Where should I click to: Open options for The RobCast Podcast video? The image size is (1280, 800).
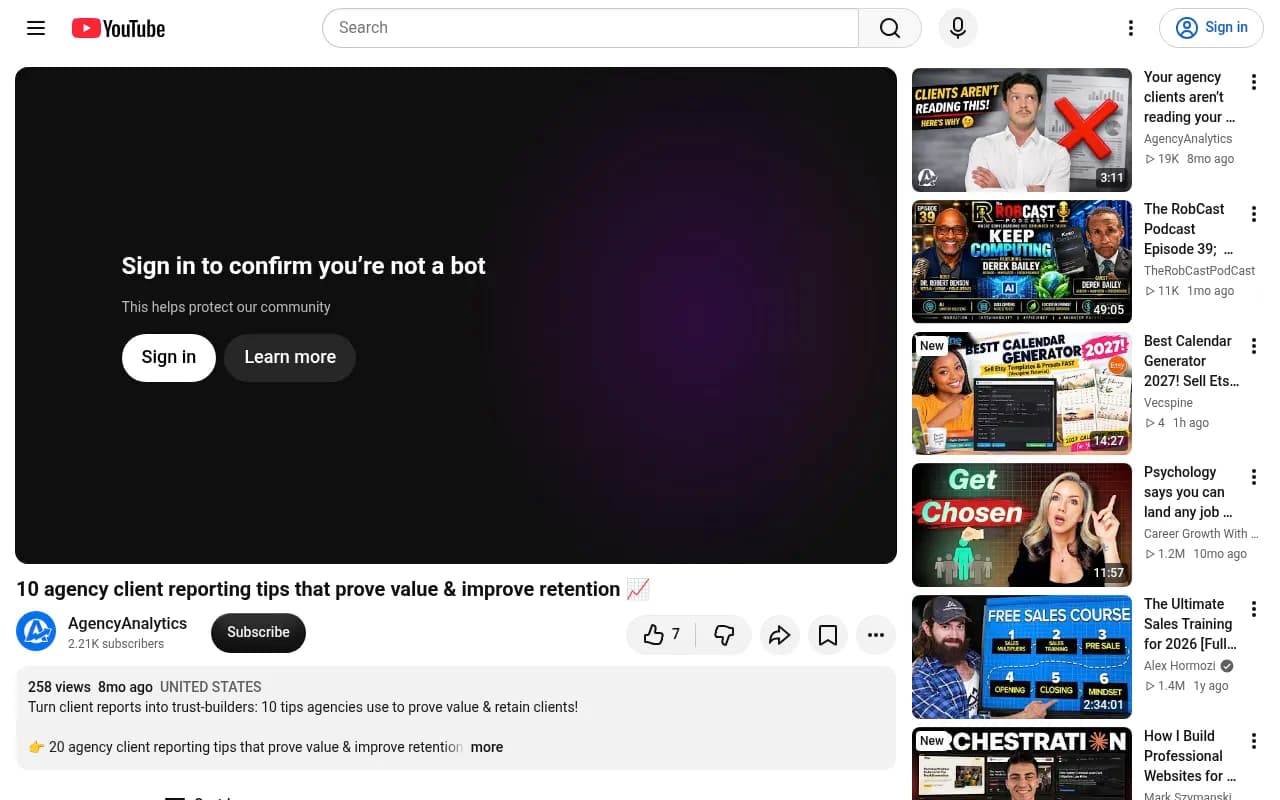point(1254,214)
